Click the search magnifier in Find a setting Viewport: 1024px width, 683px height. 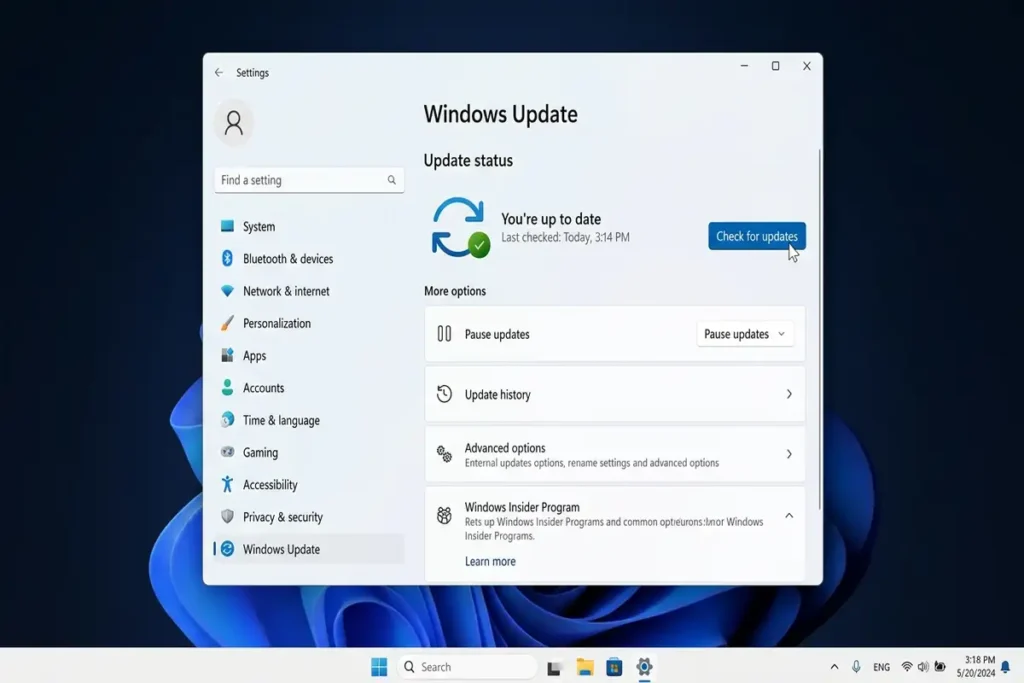click(391, 180)
